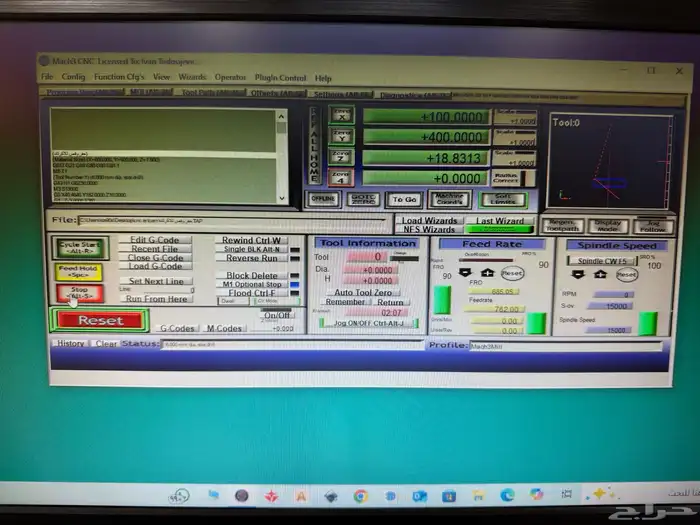The image size is (700, 525).
Task: Open the Wizards menu
Action: click(x=193, y=77)
